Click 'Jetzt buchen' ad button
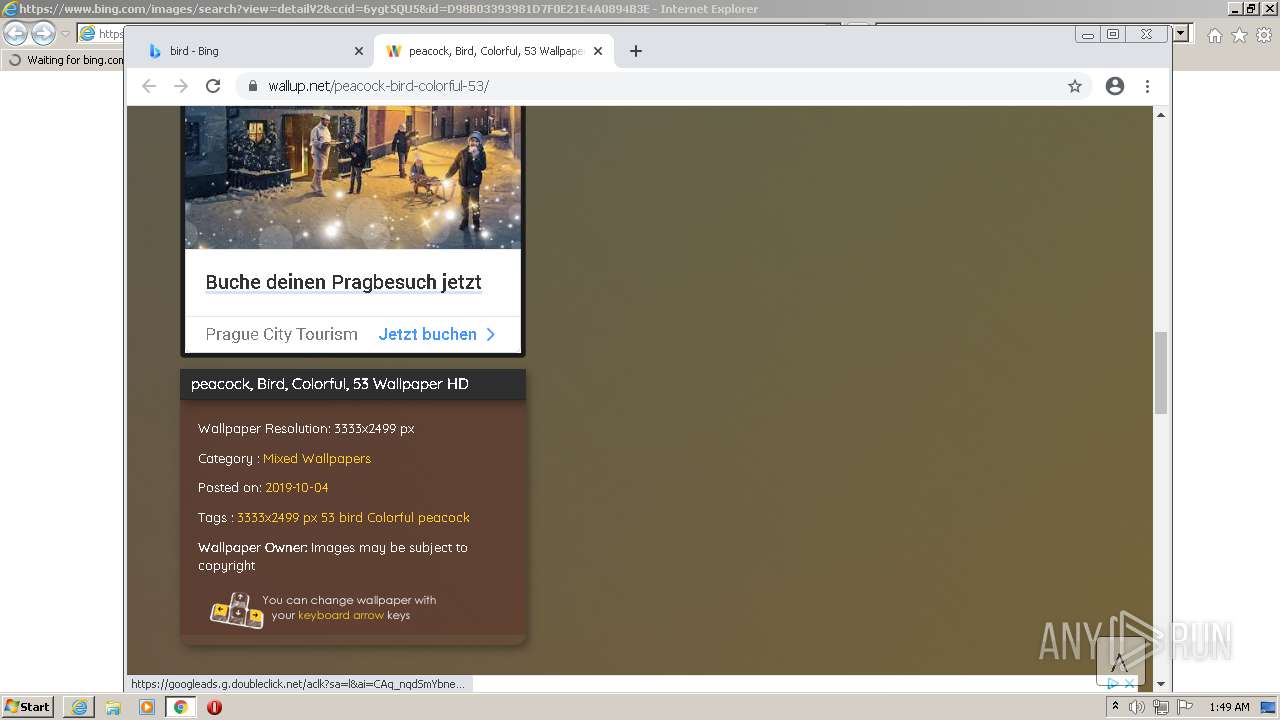1280x720 pixels. tap(437, 334)
